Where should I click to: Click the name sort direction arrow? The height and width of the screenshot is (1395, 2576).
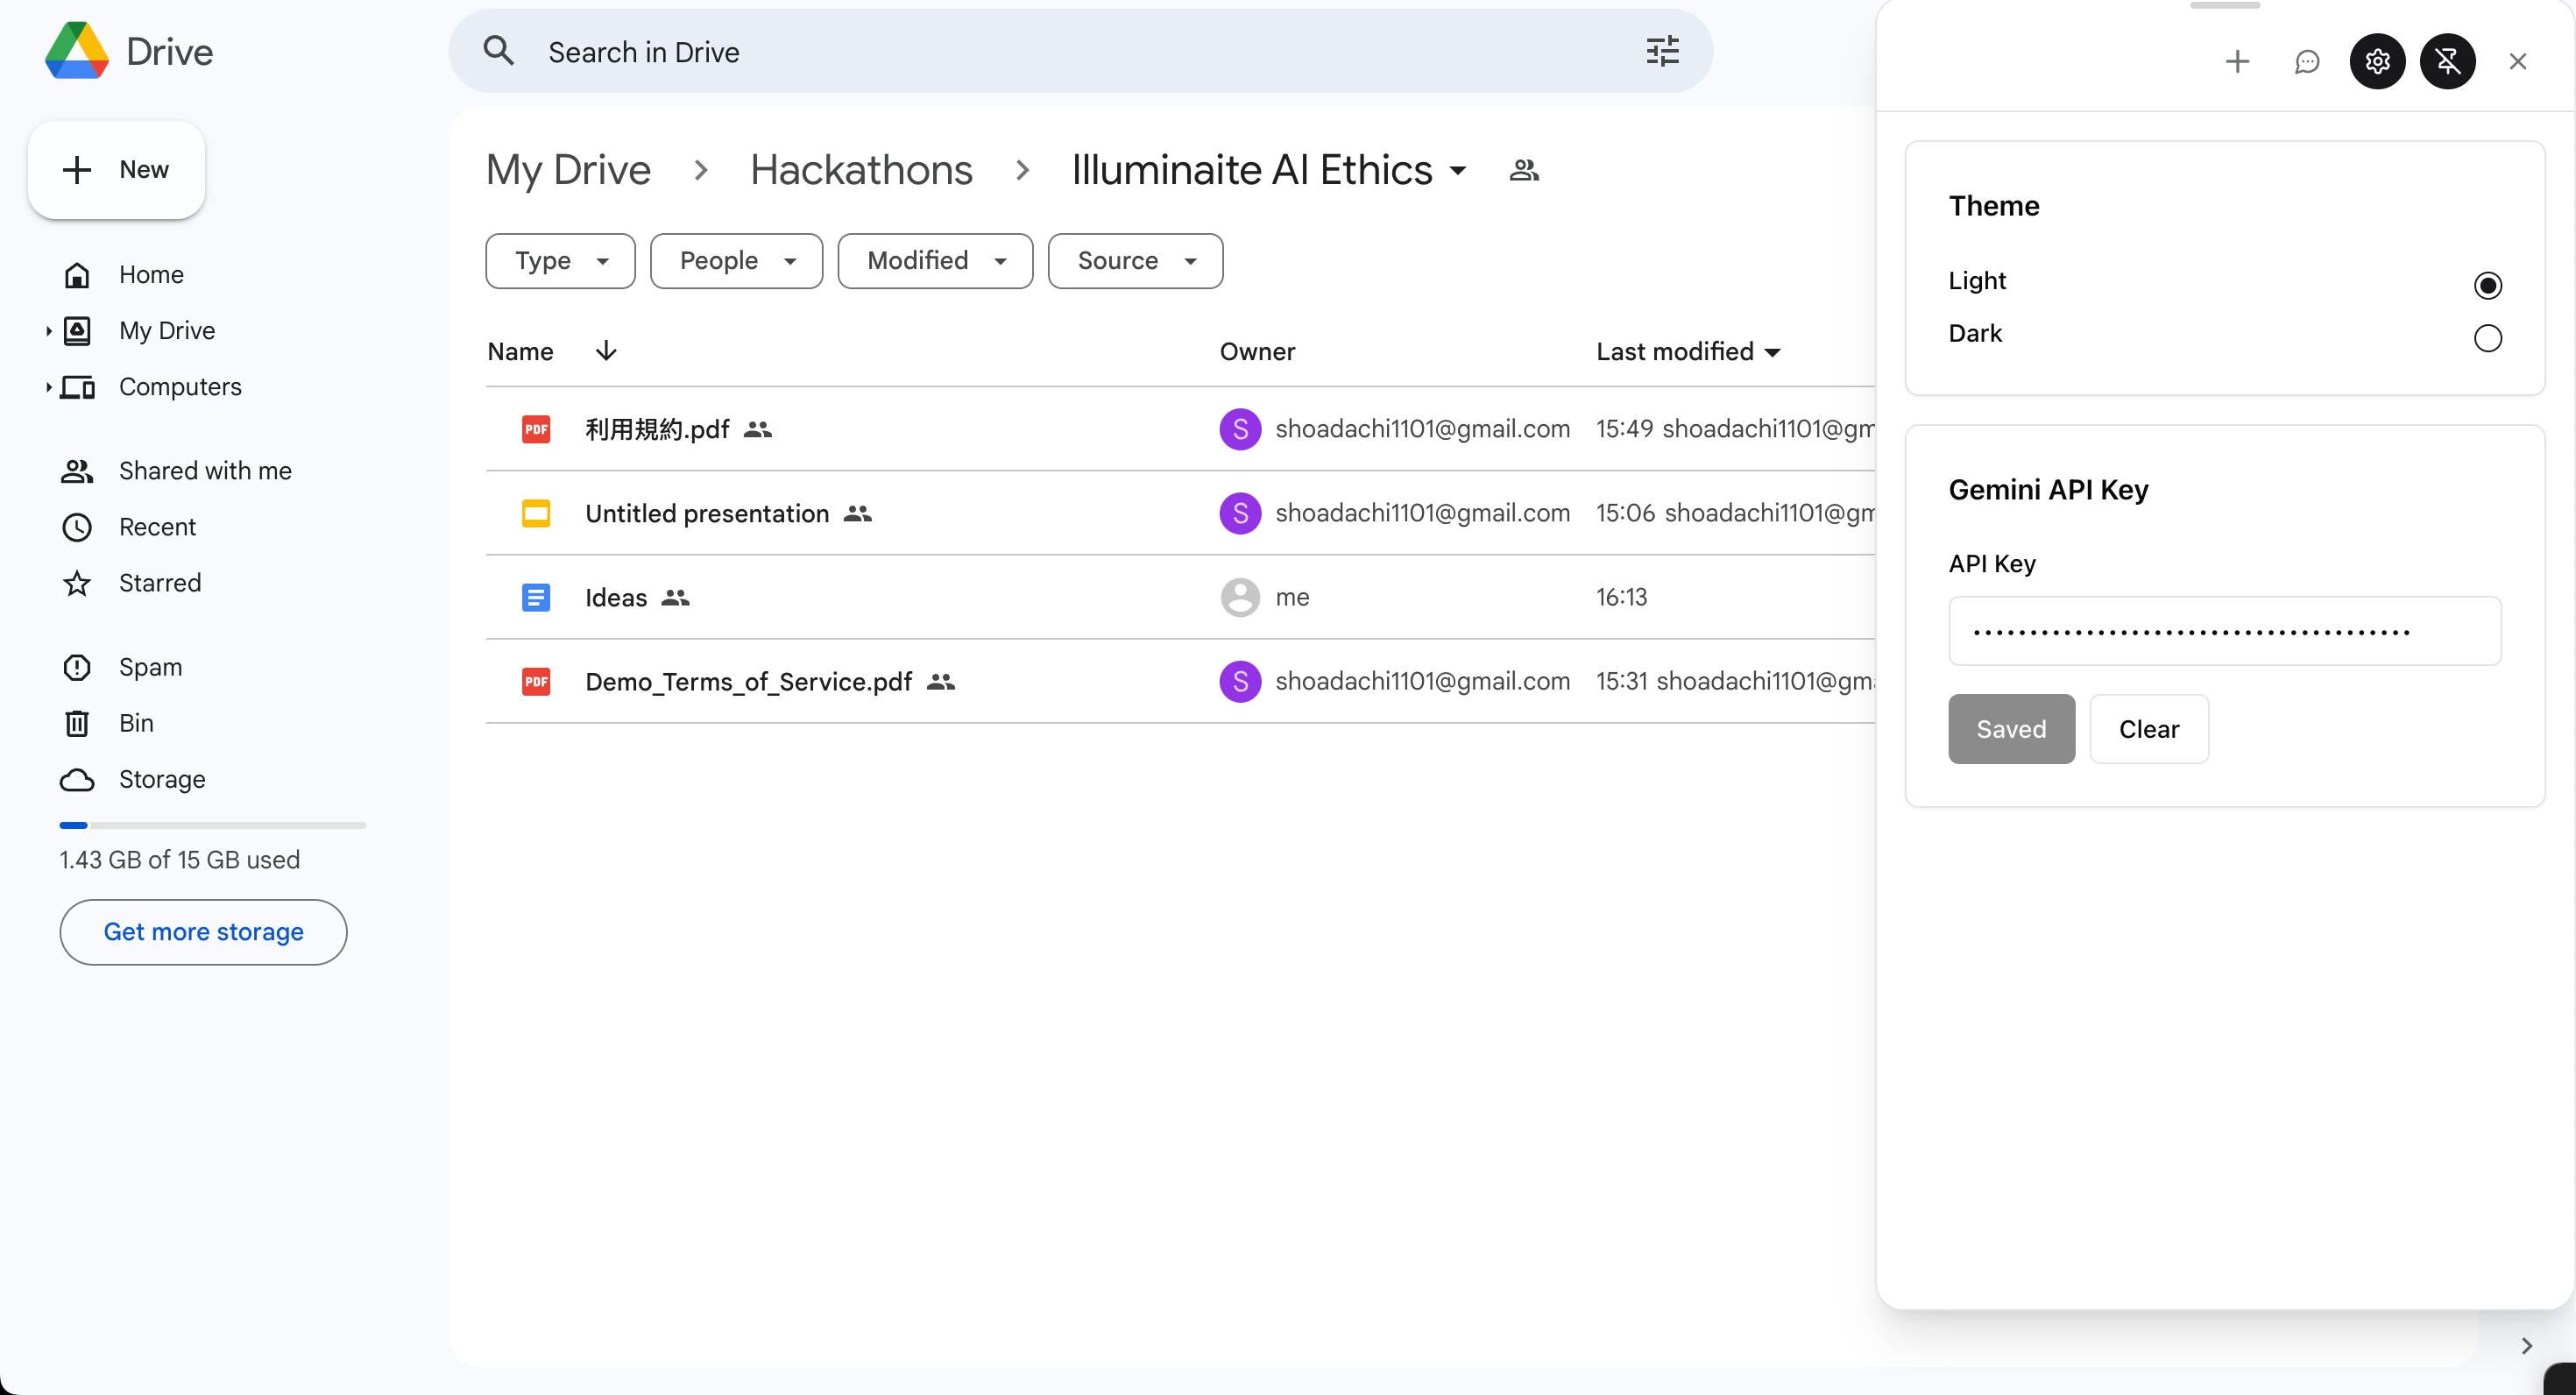[x=606, y=351]
